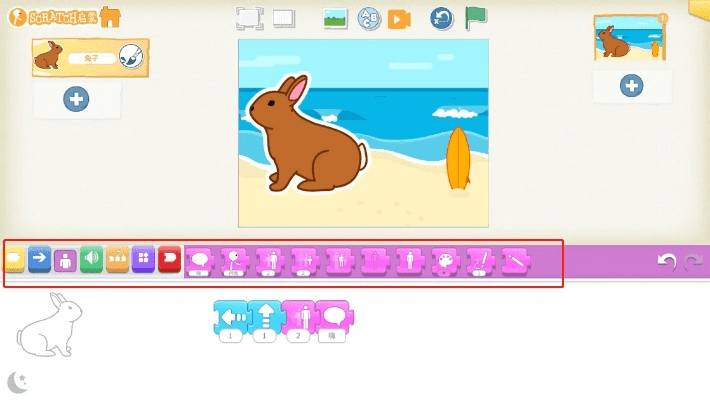This screenshot has height=400, width=710.
Task: Enter full screen presentation mode
Action: (x=249, y=18)
